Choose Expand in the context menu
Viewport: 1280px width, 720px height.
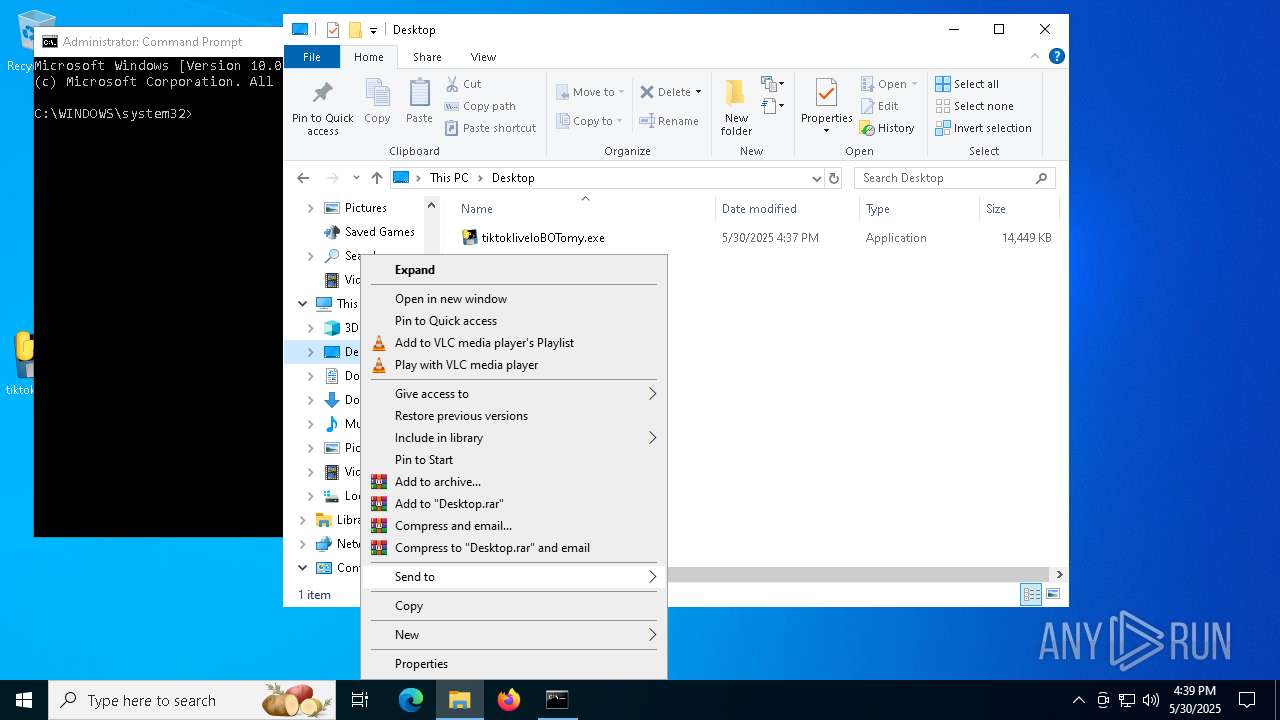(514, 270)
